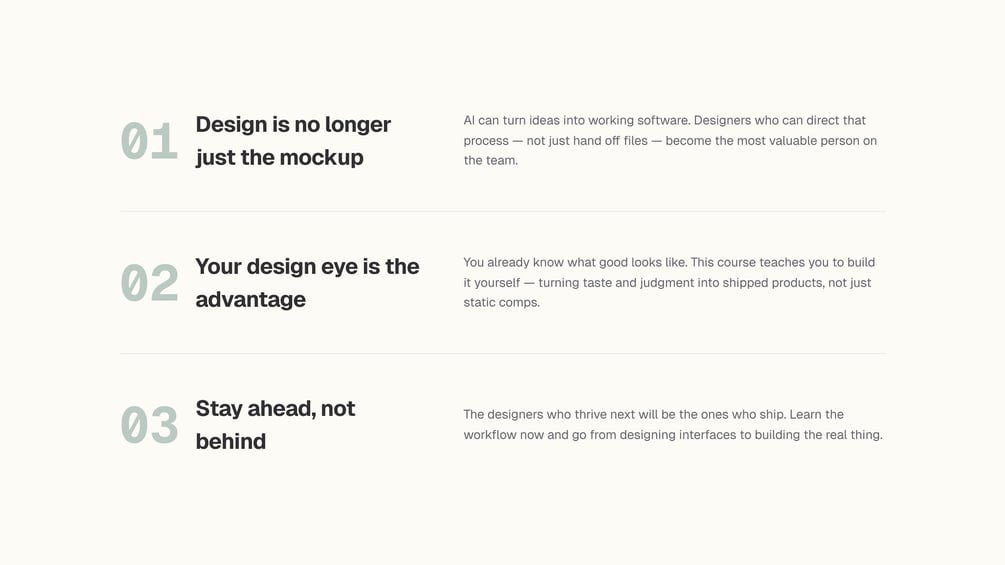Click text 'process — not just hand off files'
Viewport: 1005px width, 565px height.
(556, 141)
